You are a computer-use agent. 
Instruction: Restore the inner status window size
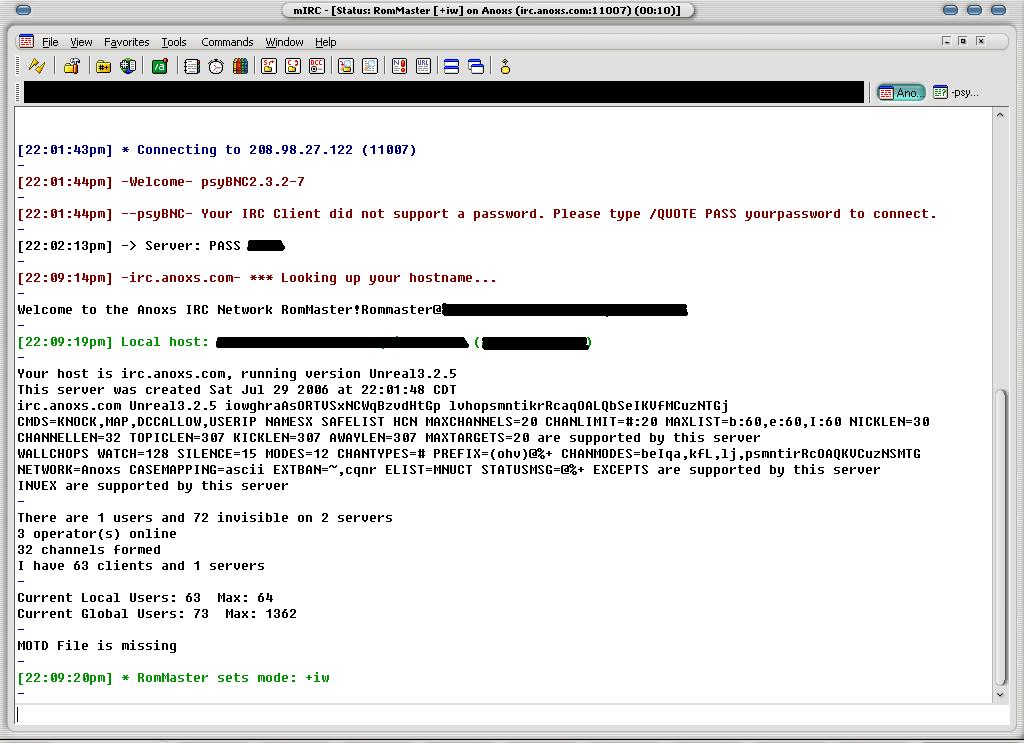click(x=963, y=41)
